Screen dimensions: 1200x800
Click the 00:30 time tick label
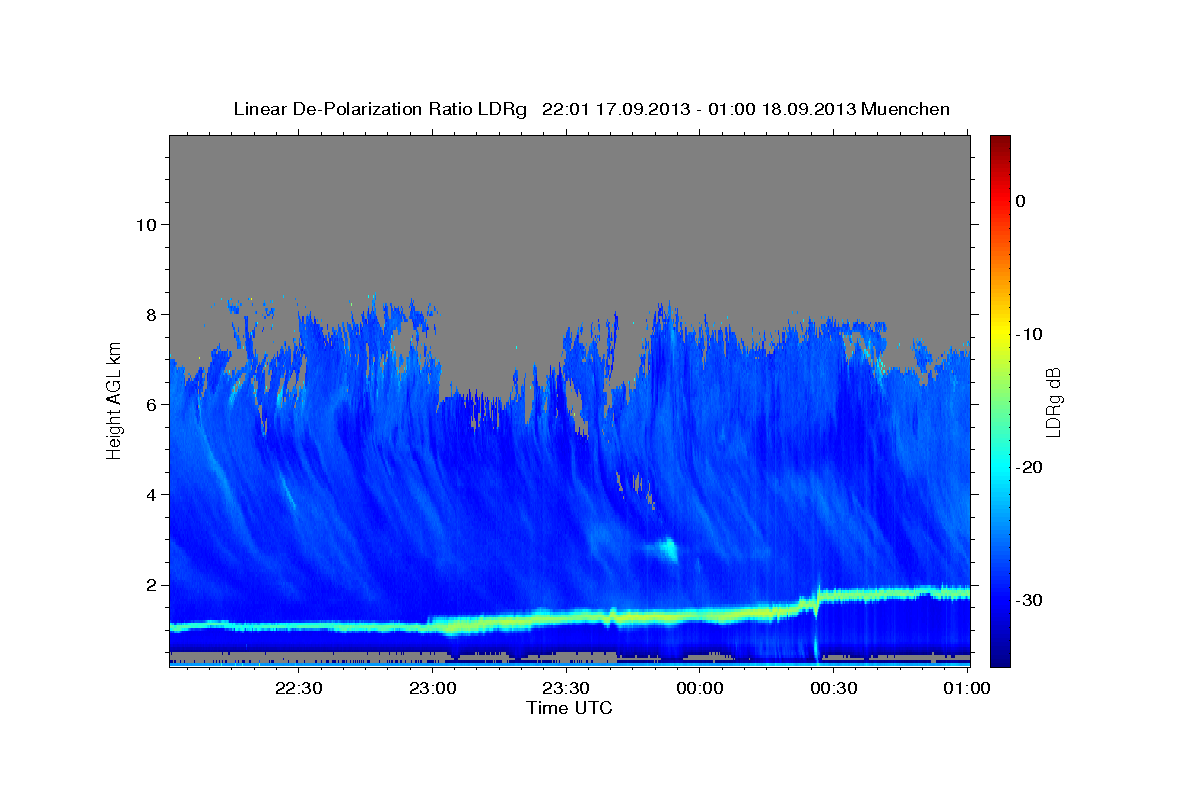tap(834, 688)
